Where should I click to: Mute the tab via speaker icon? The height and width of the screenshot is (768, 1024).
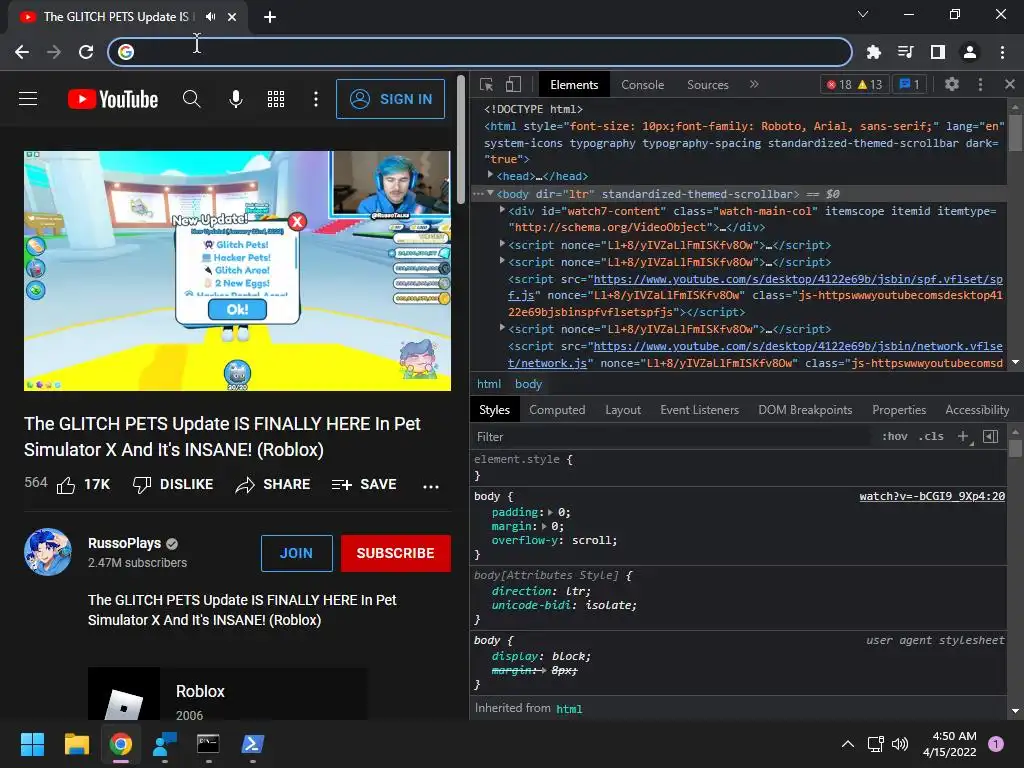(210, 16)
